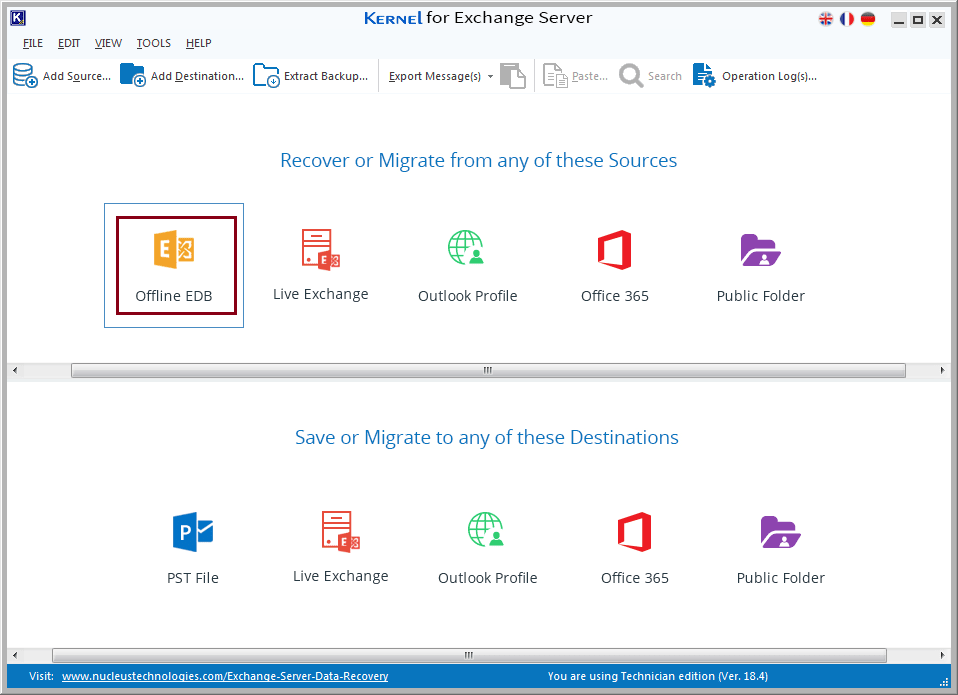Maximize the Kernel window
This screenshot has width=958, height=695.
918,20
